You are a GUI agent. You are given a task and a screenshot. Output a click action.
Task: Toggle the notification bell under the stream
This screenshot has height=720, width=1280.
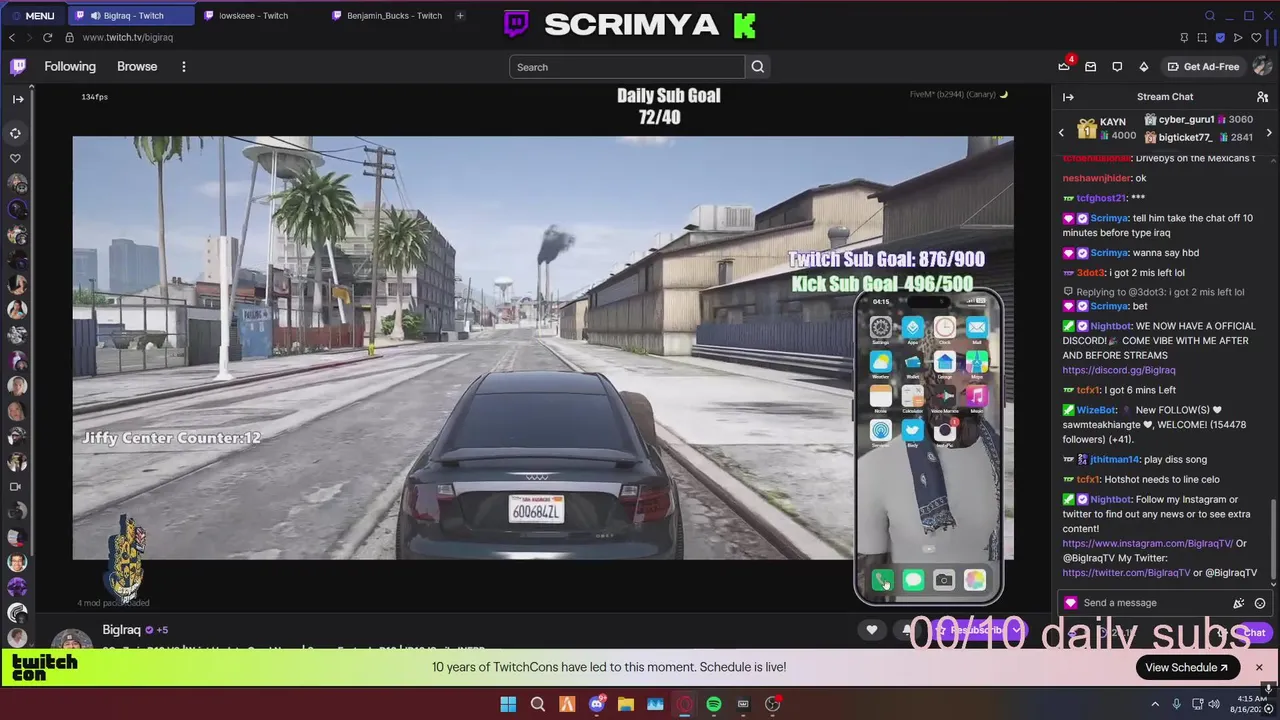(x=906, y=630)
